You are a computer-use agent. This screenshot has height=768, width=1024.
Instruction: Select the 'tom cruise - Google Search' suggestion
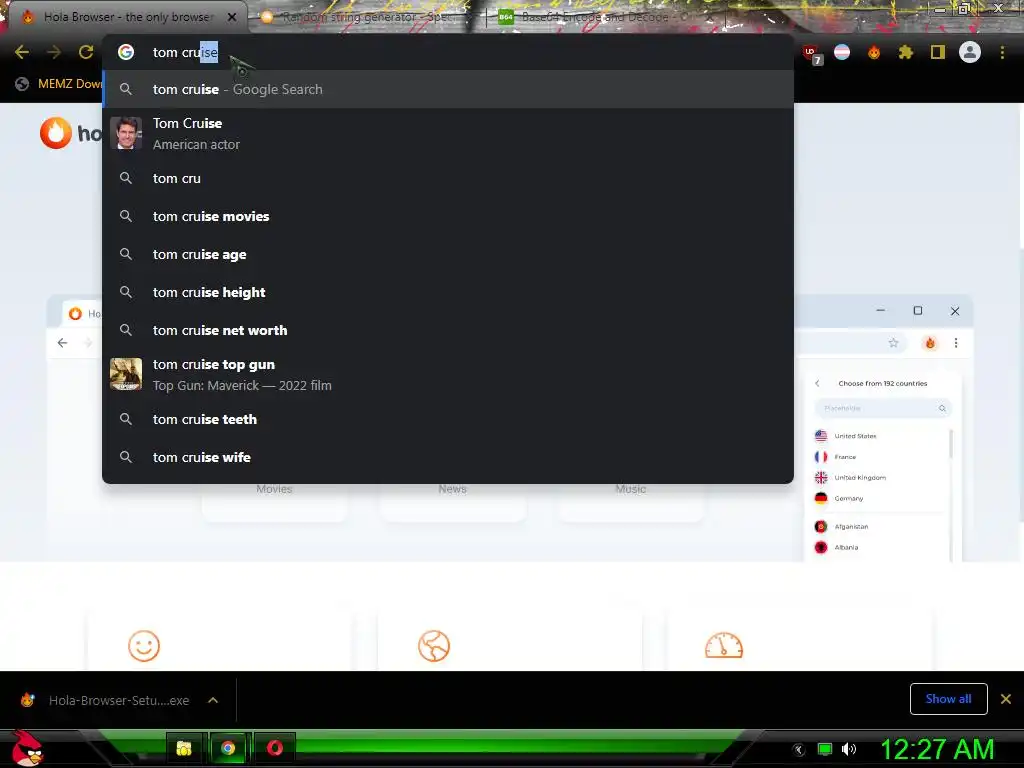tap(448, 89)
